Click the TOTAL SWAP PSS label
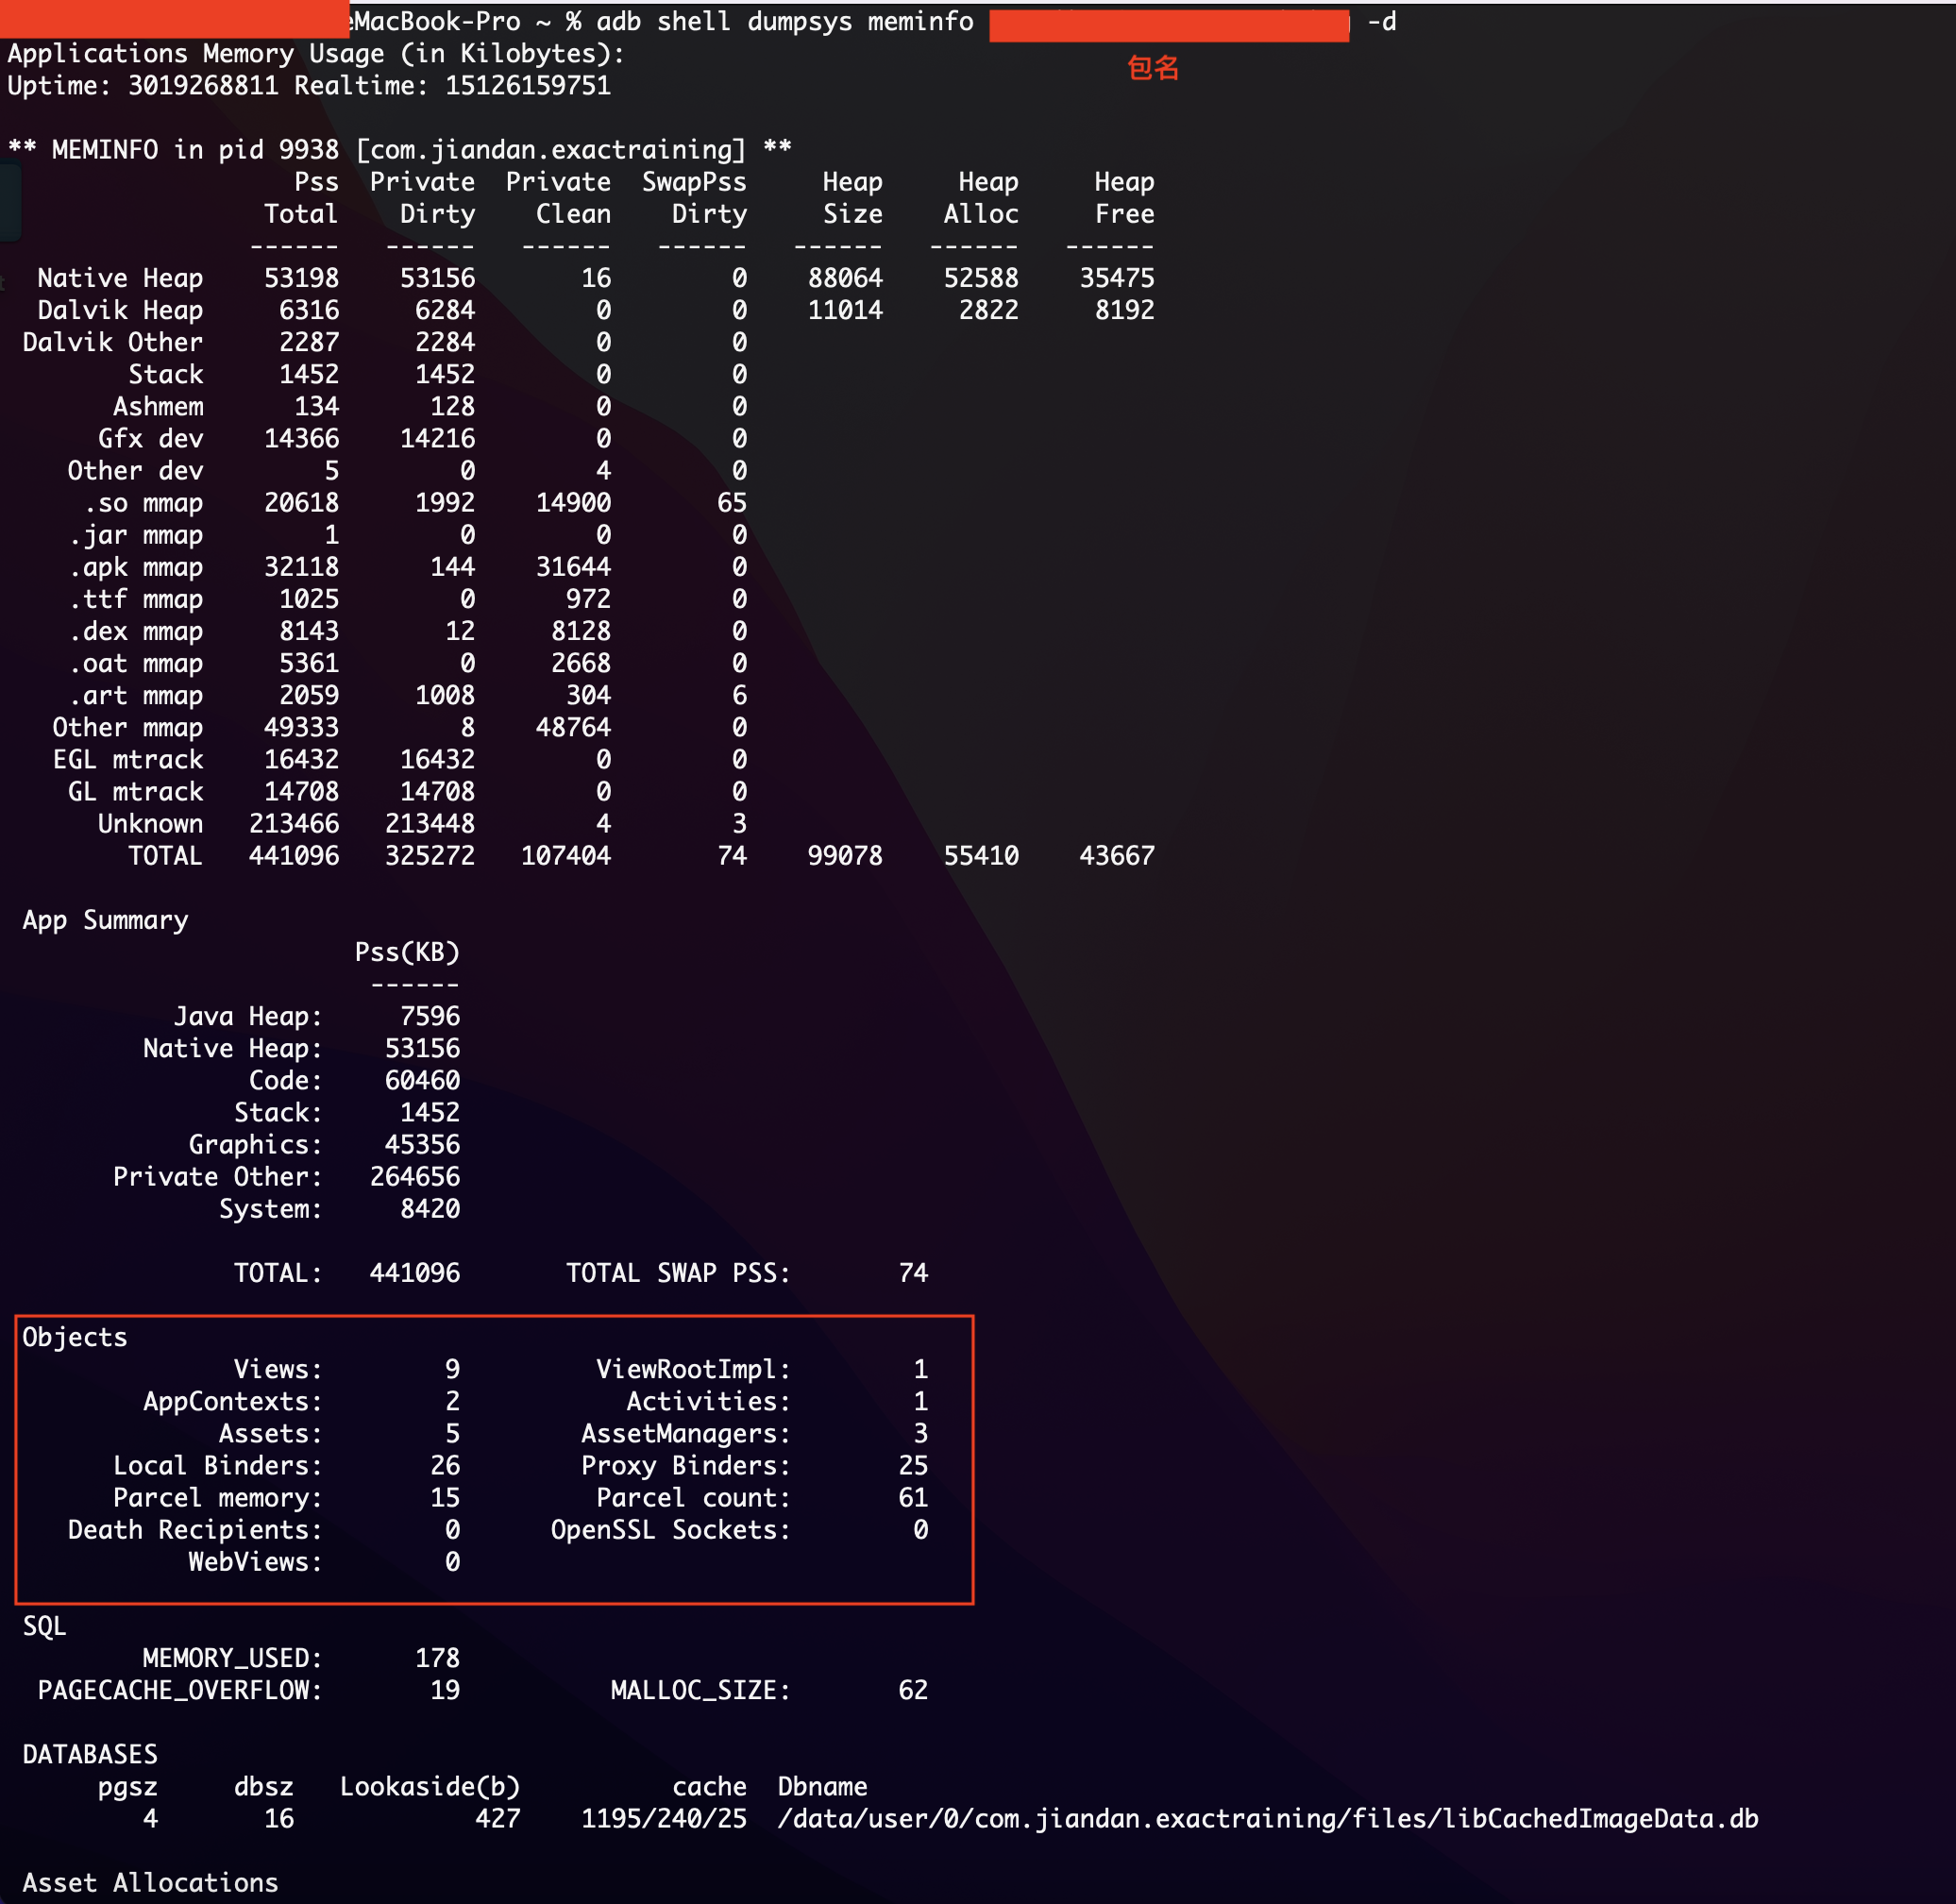The image size is (1956, 1904). (x=677, y=1273)
